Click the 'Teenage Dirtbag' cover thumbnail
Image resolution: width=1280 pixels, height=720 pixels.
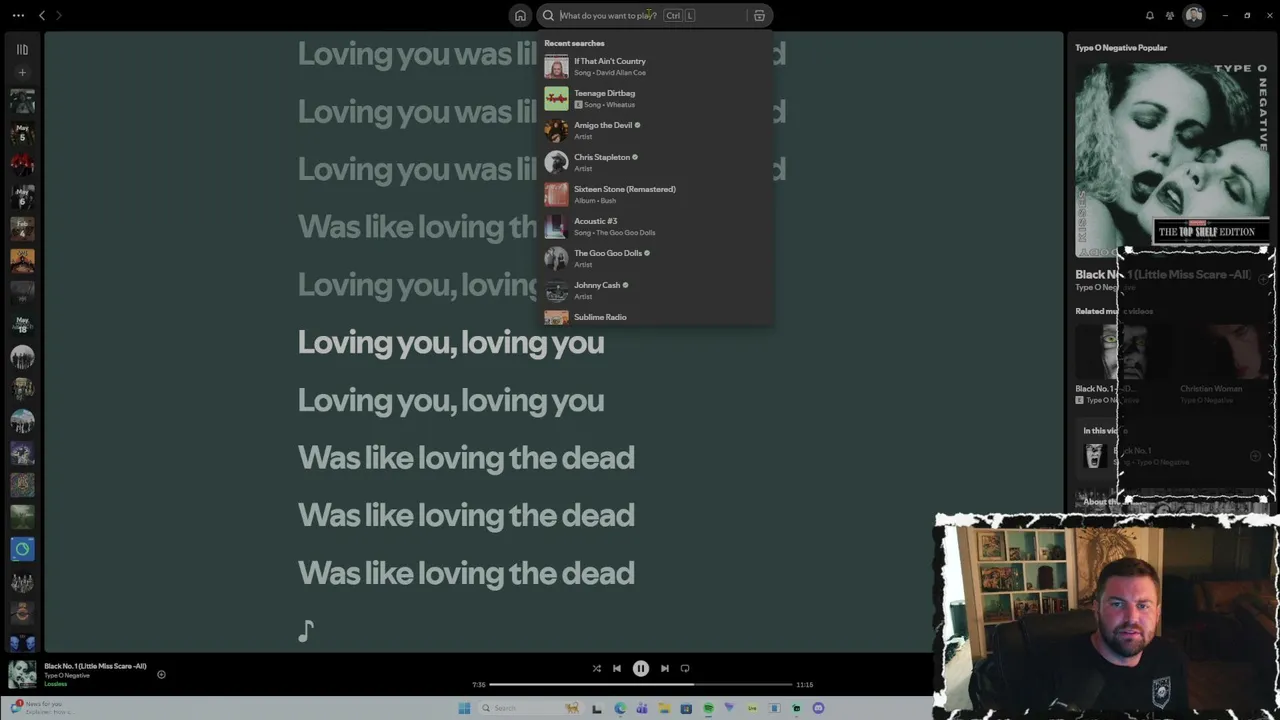point(556,99)
